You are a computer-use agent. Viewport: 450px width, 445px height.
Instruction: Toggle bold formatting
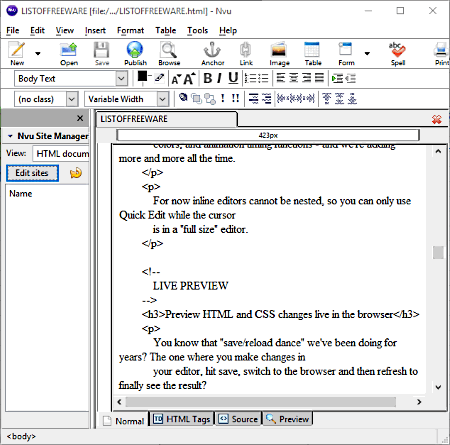(208, 78)
